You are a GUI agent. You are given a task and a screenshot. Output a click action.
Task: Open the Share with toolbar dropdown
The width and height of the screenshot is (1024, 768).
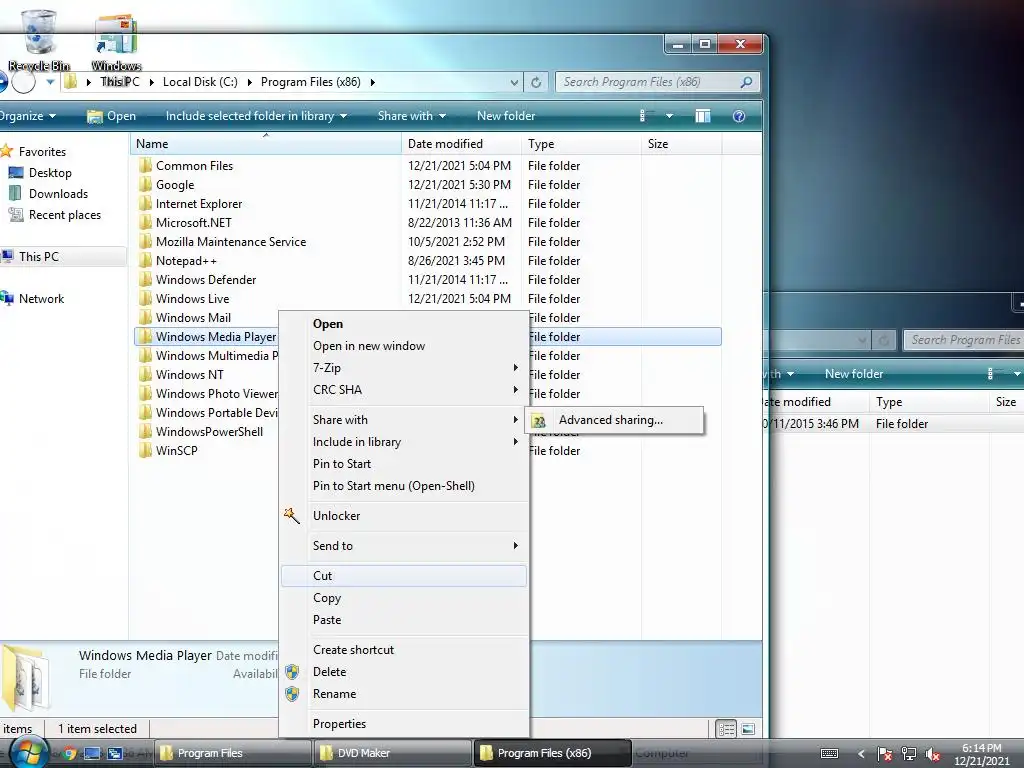[x=411, y=116]
